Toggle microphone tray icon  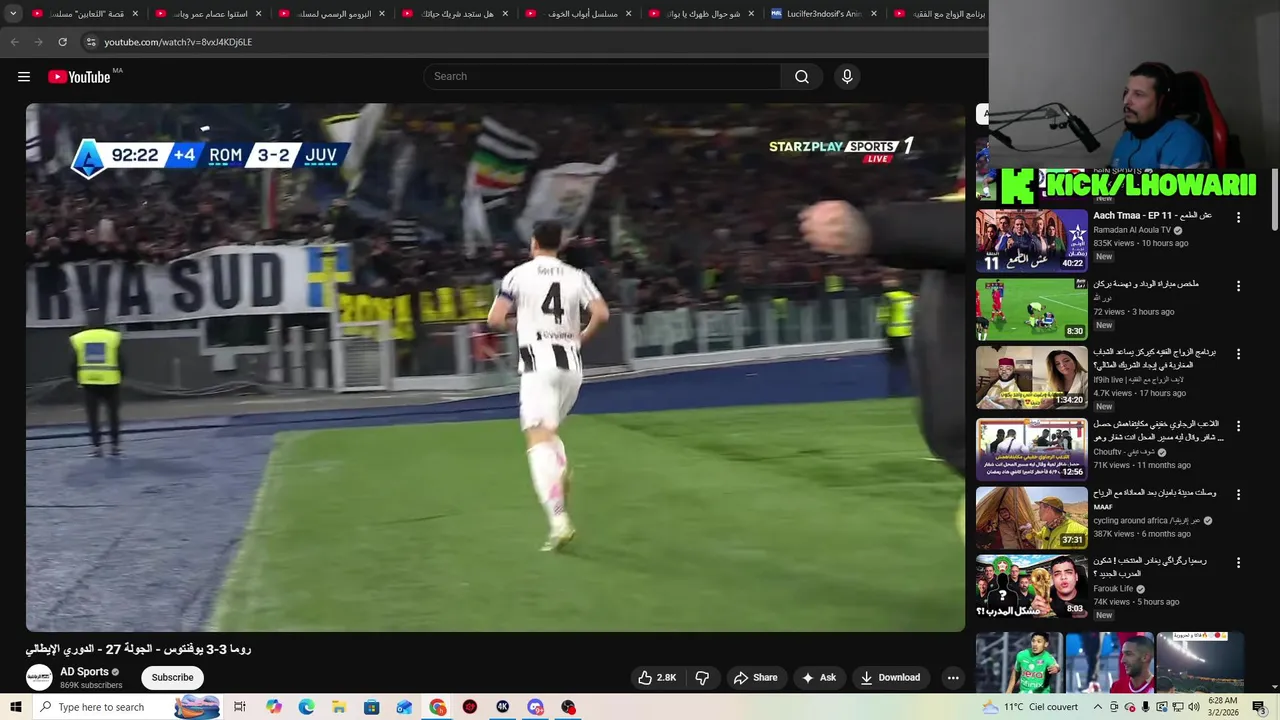click(x=1145, y=707)
